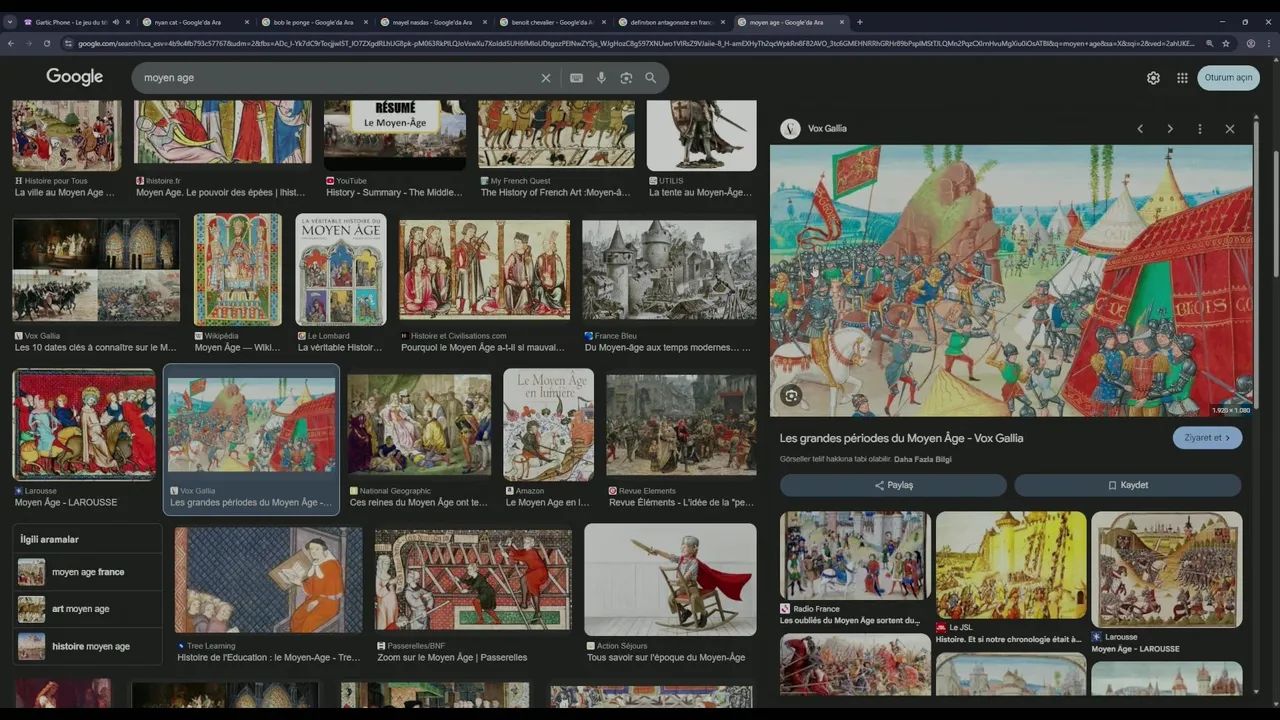Viewport: 1280px width, 720px height.
Task: Open the Daha Fazla Bilgi link
Action: click(x=923, y=460)
